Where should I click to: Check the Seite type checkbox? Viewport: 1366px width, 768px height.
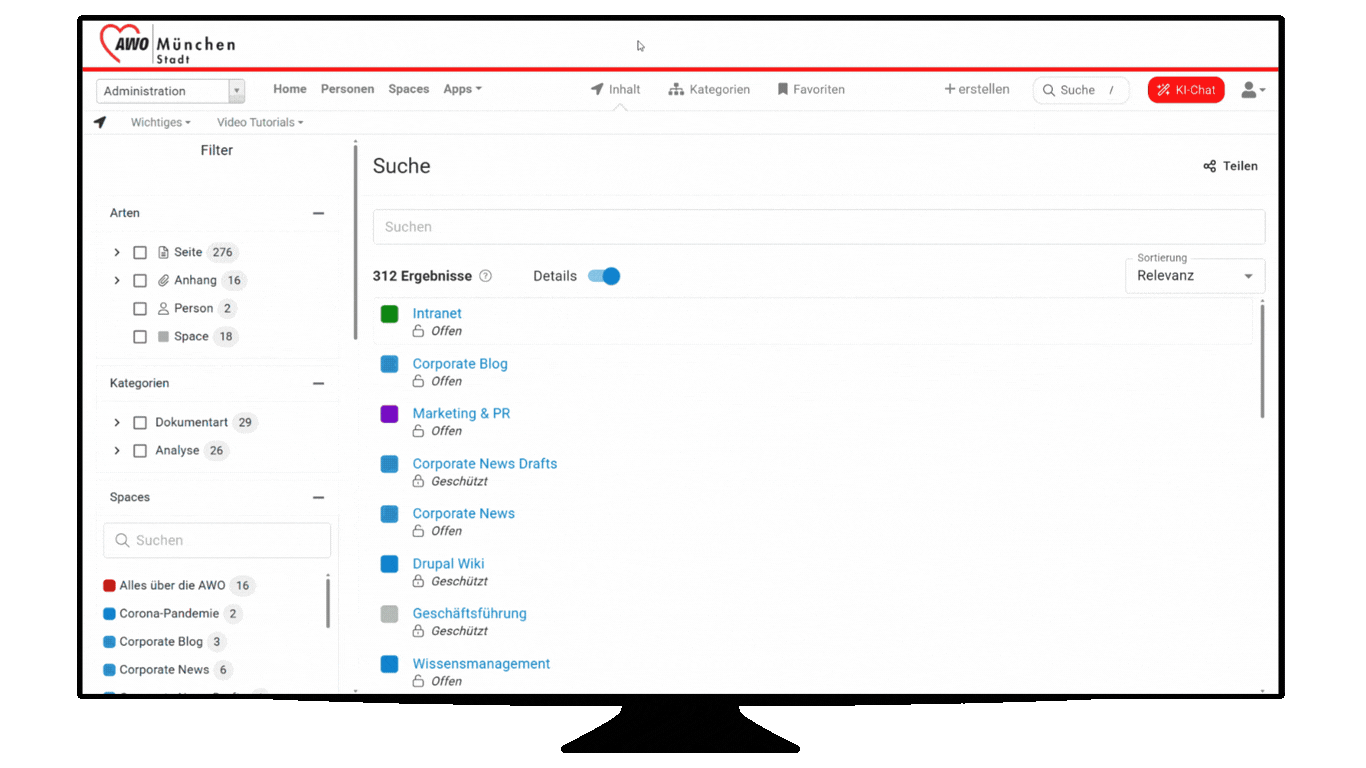tap(140, 253)
